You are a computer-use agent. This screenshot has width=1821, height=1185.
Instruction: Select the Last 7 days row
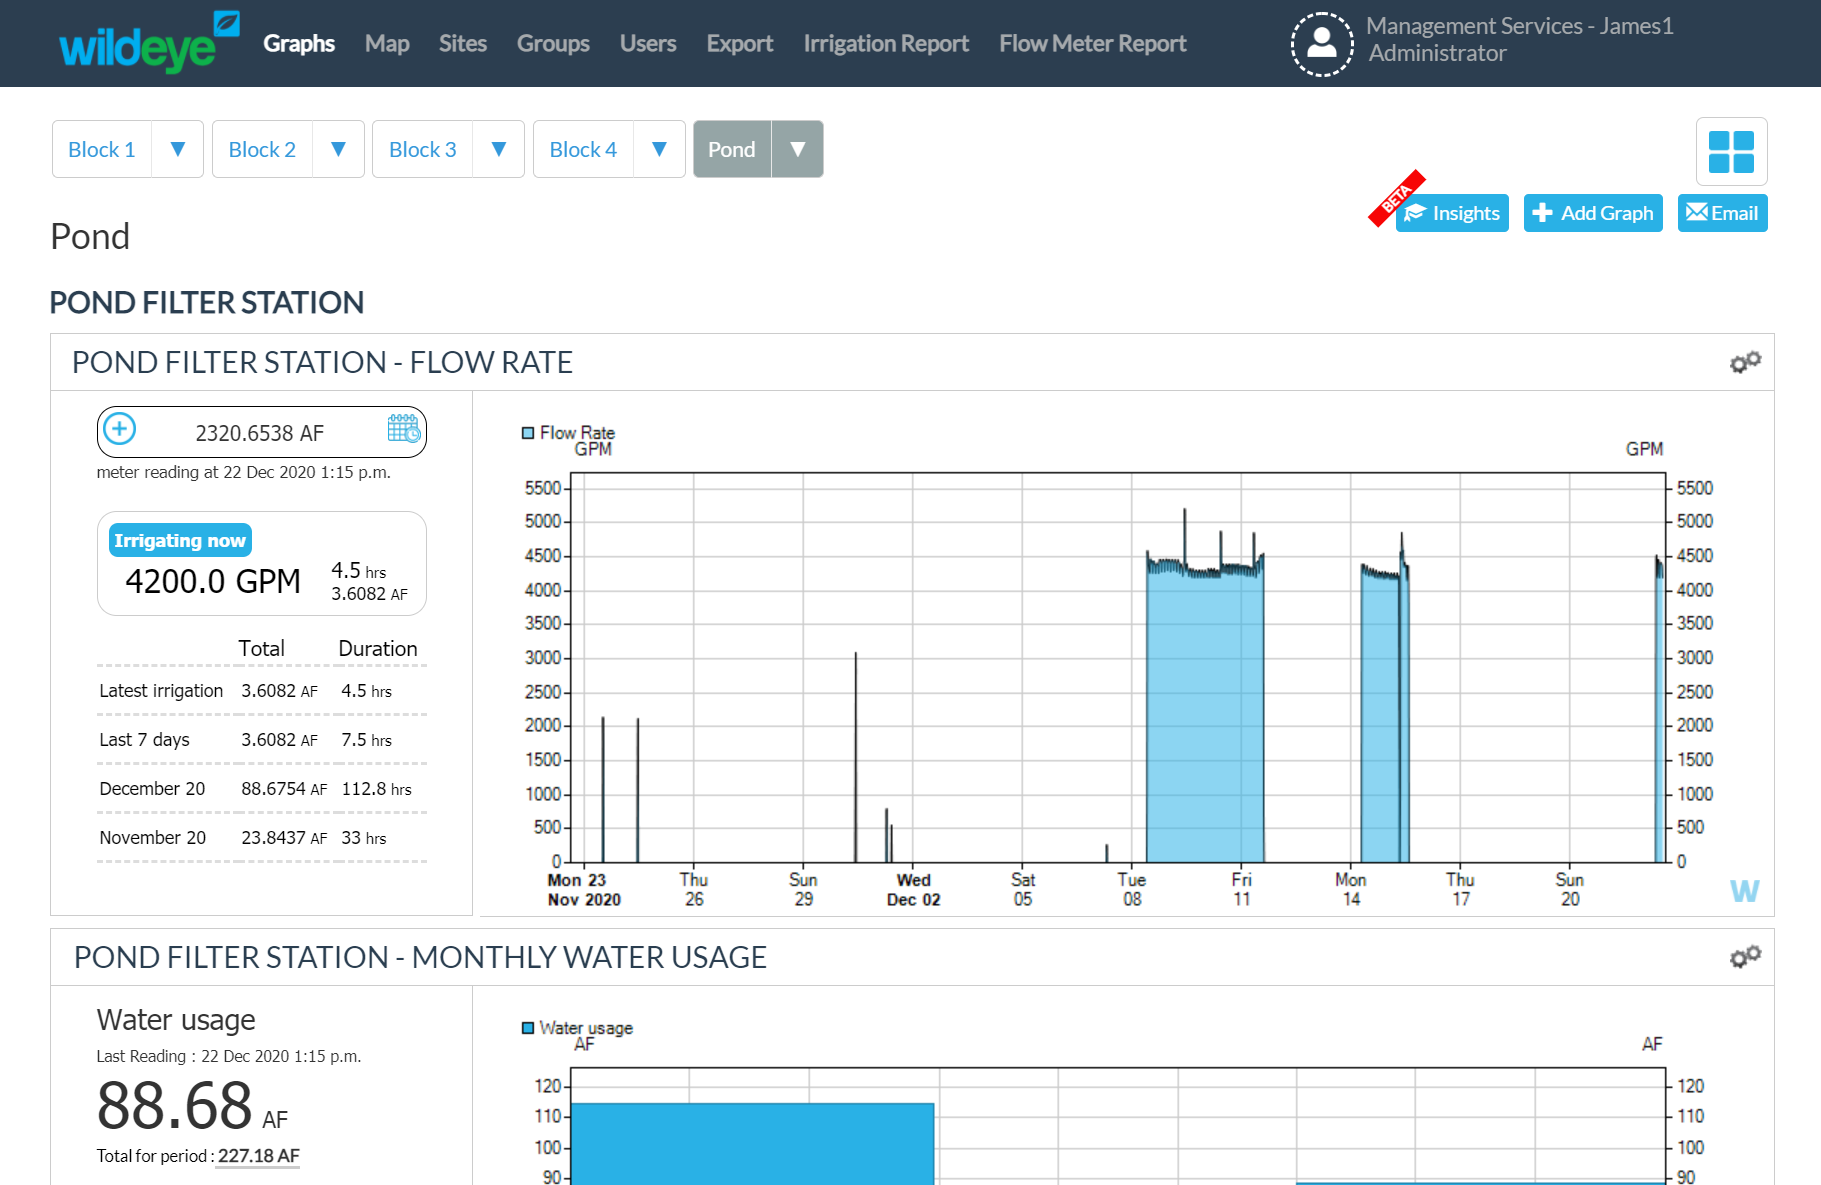[x=262, y=740]
